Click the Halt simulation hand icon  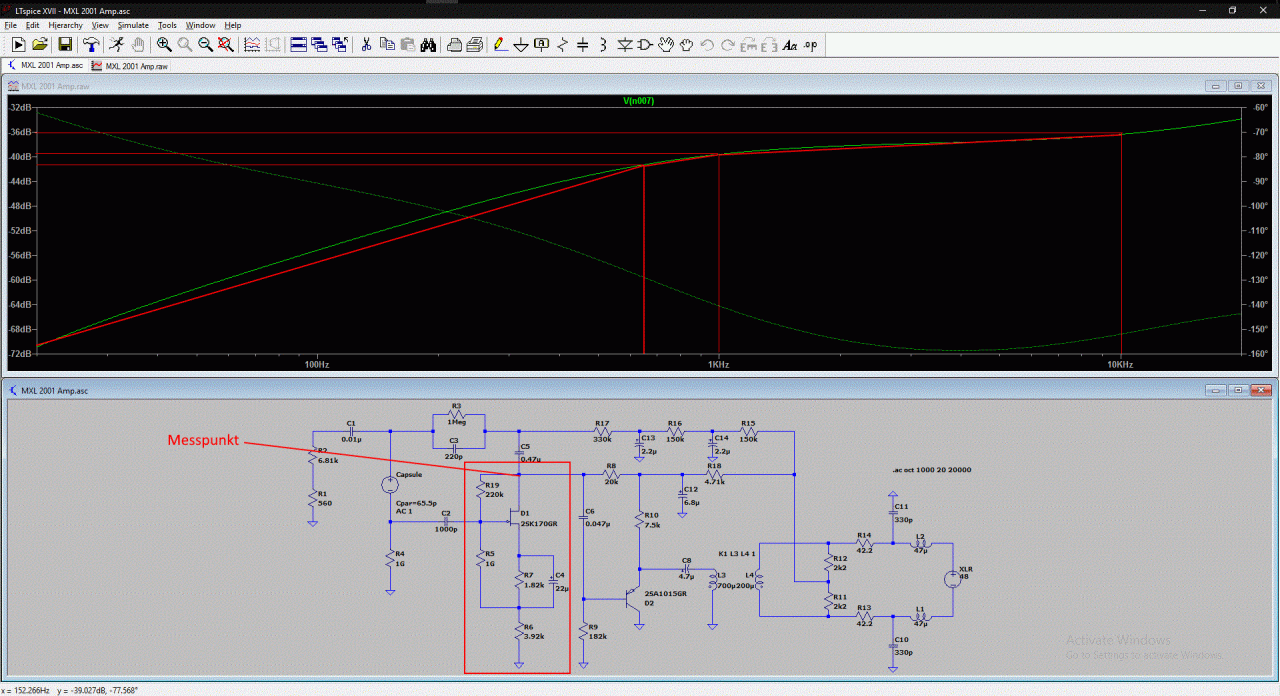(x=138, y=45)
